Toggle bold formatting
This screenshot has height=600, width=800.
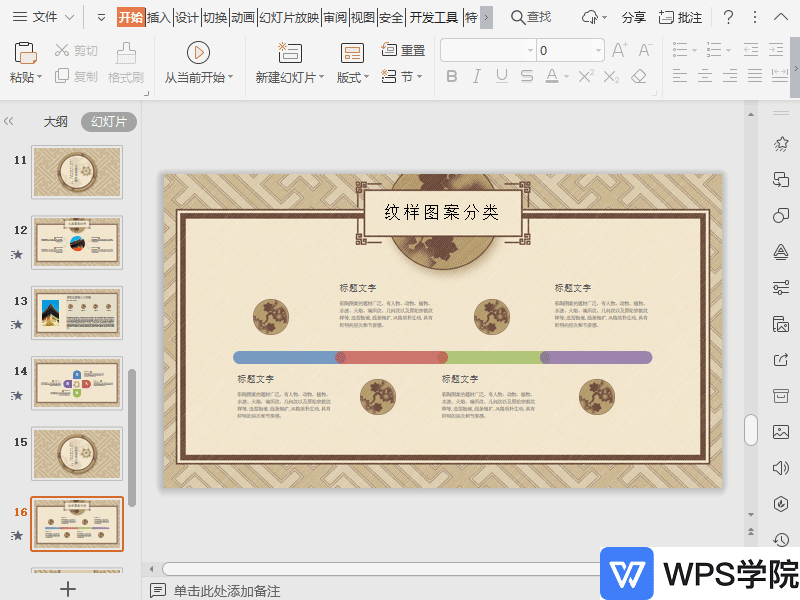pos(451,76)
